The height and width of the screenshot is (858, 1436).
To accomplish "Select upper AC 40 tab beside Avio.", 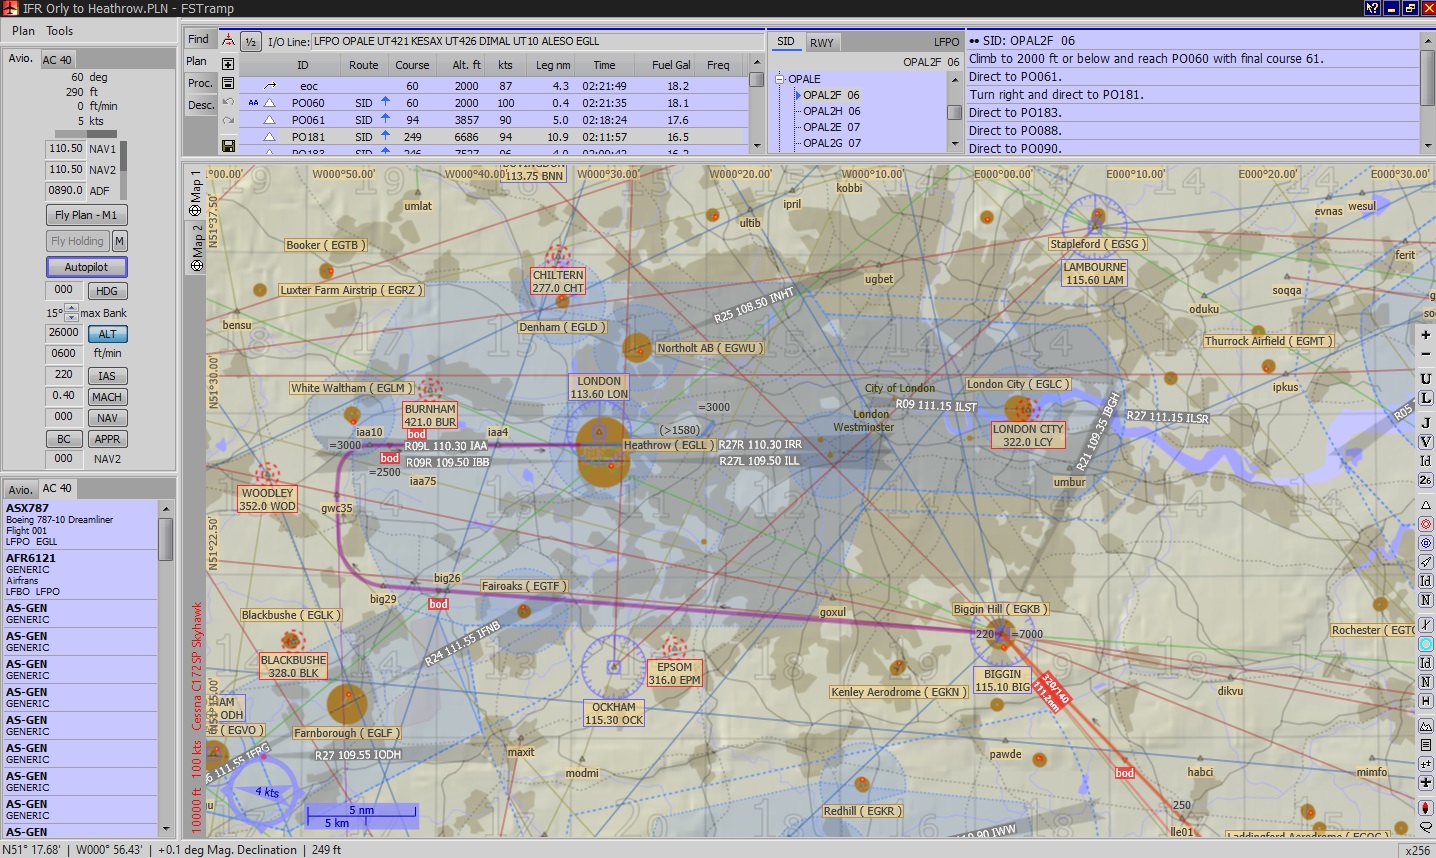I will point(57,60).
